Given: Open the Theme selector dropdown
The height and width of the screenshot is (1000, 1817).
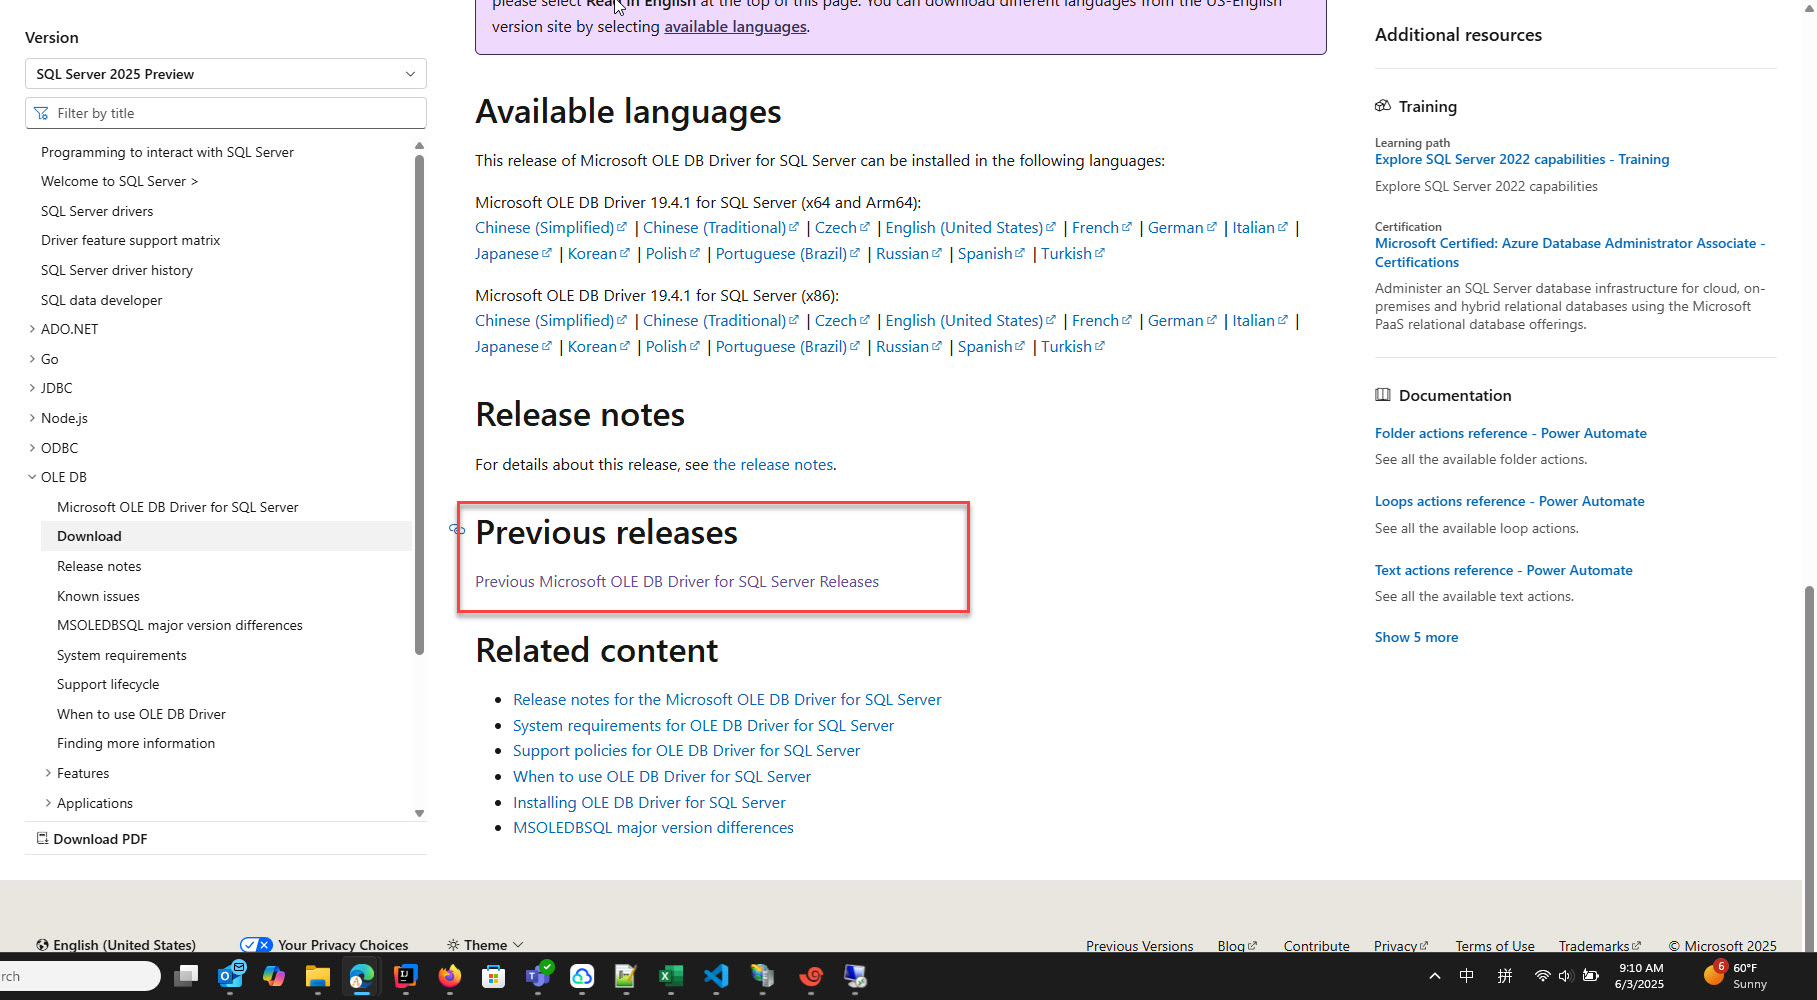Looking at the screenshot, I should 485,945.
